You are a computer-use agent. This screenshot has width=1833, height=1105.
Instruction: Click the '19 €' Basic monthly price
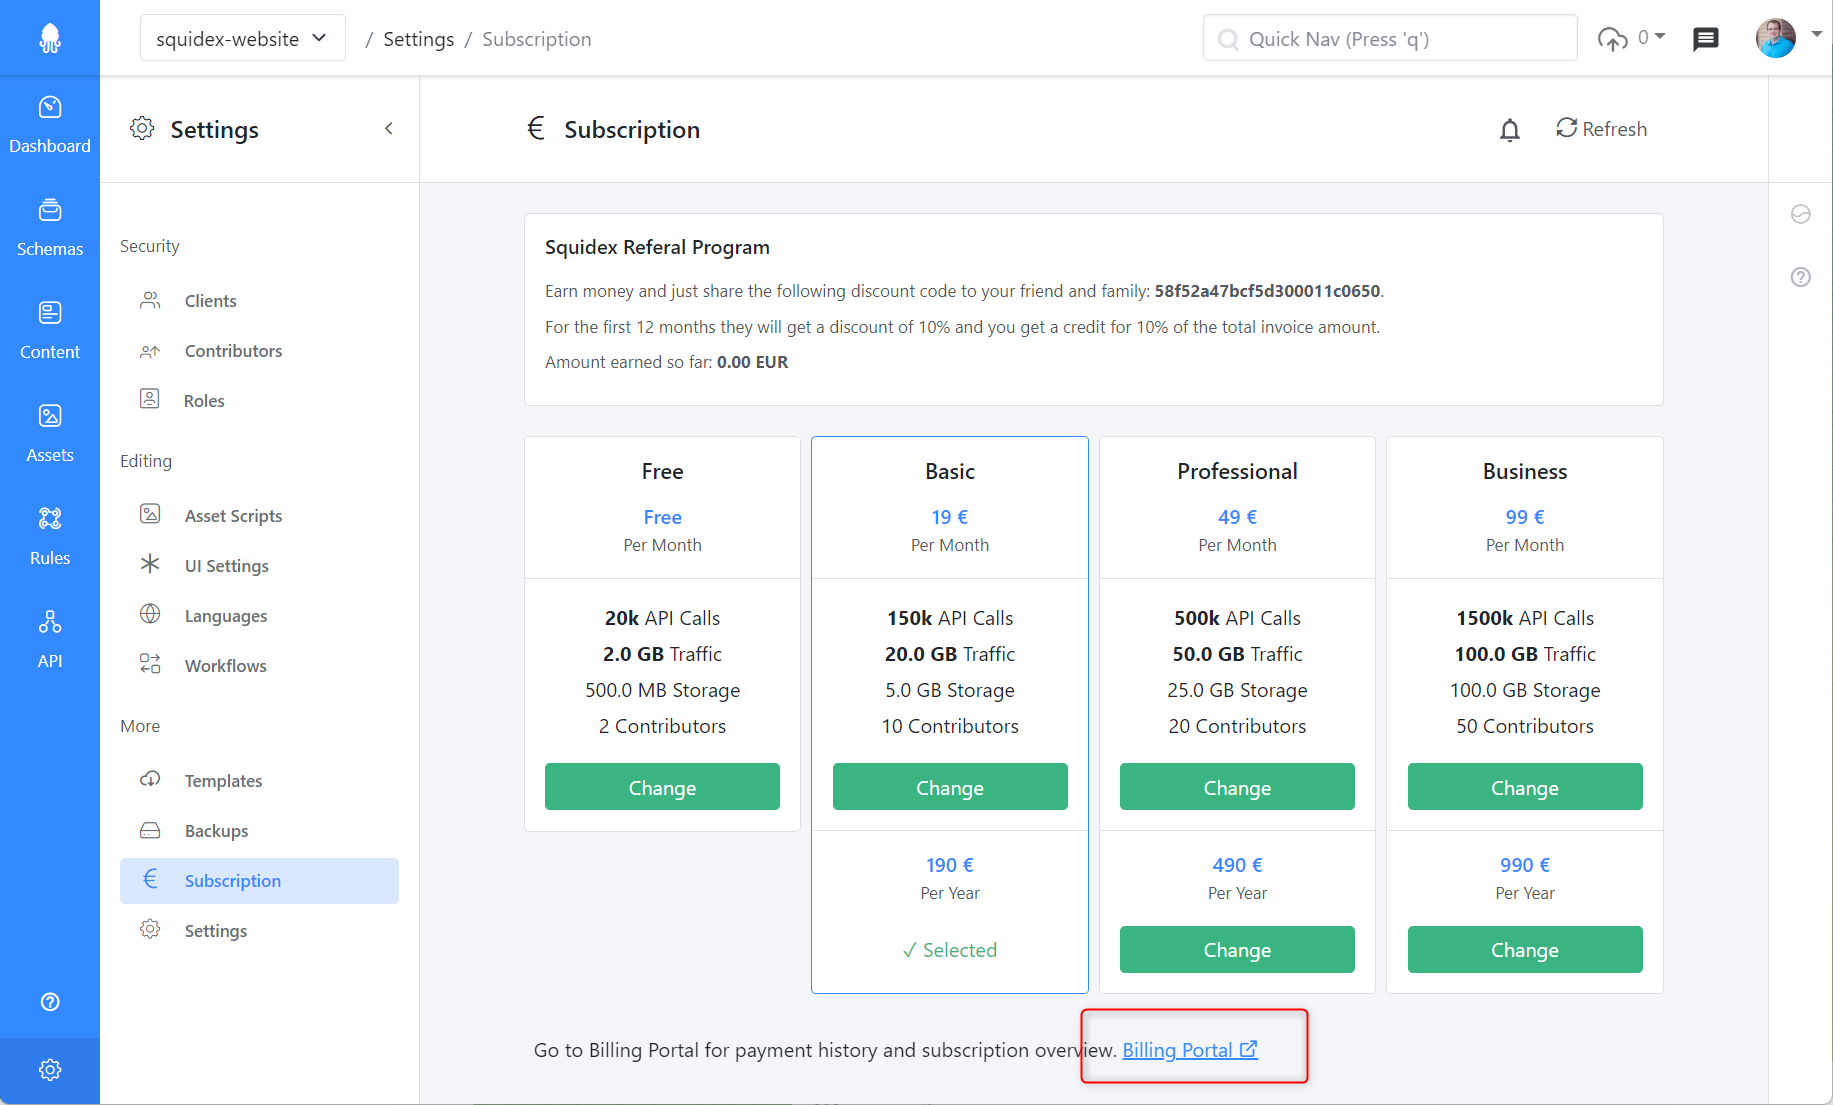click(x=950, y=517)
